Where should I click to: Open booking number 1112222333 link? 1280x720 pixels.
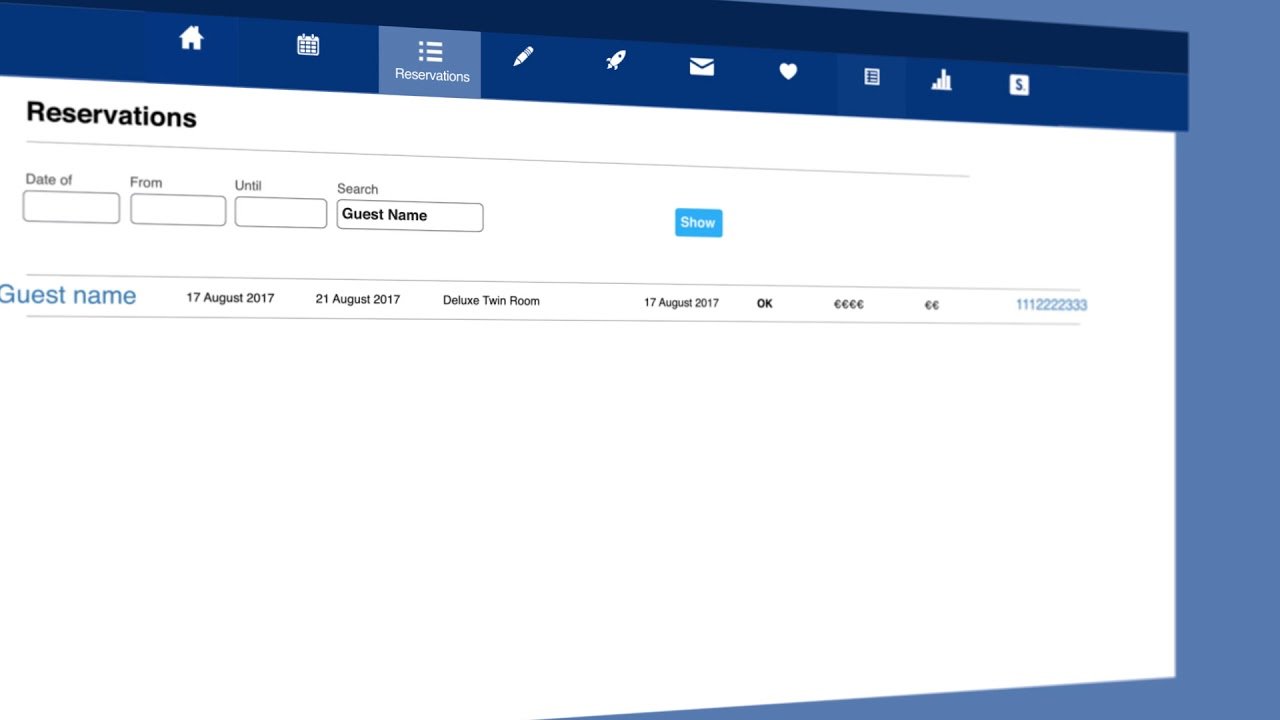[1051, 305]
